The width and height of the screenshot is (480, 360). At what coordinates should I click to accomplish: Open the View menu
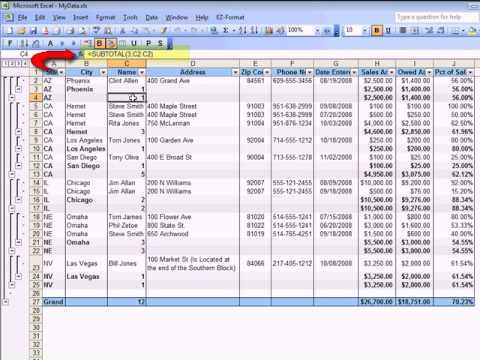coord(59,17)
